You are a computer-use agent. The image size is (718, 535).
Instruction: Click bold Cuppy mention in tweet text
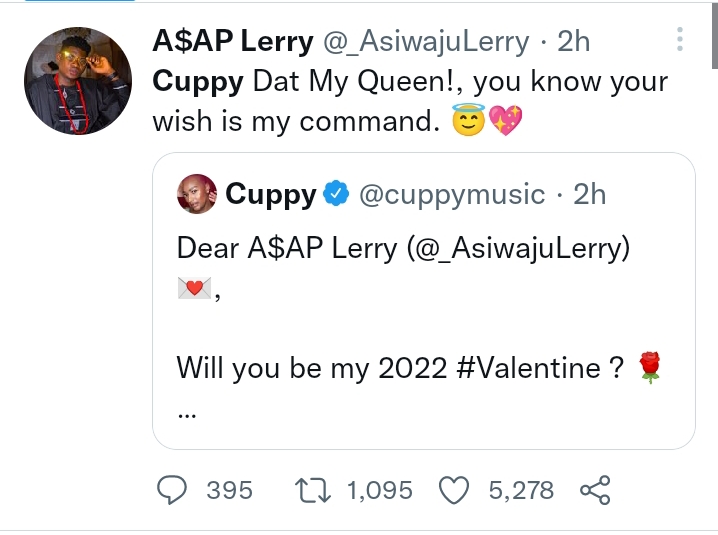click(x=198, y=82)
